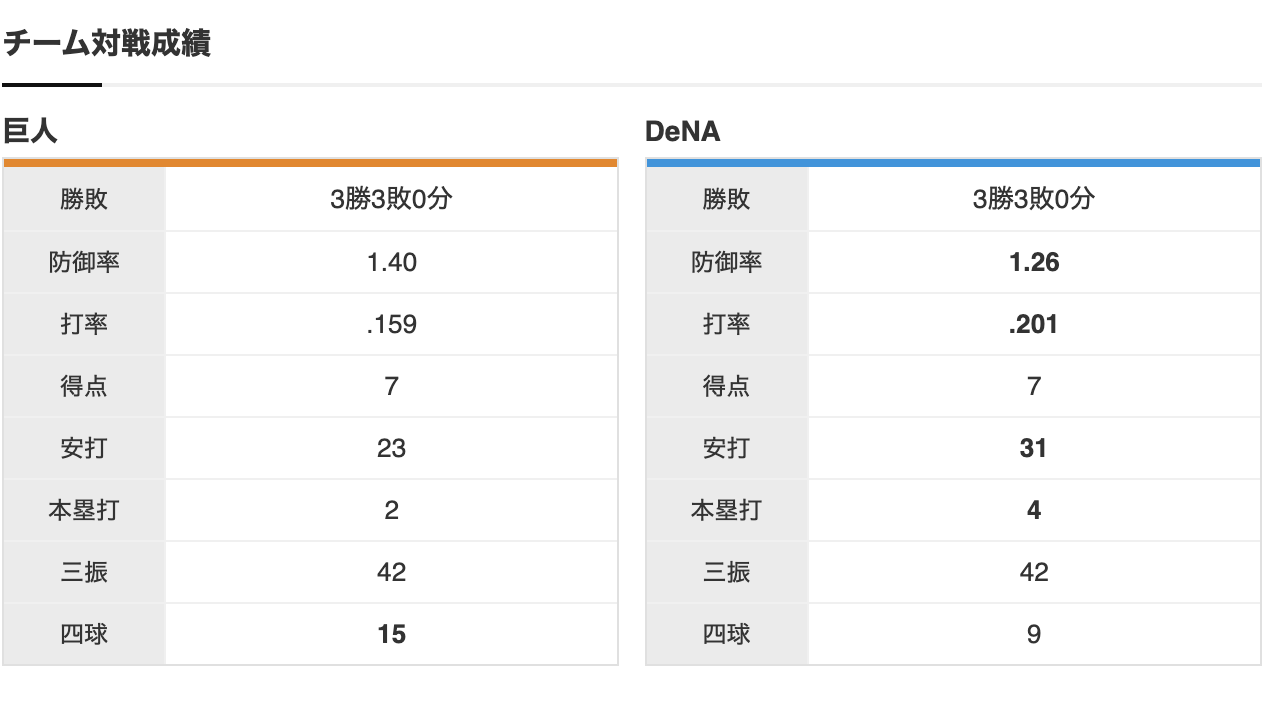Click the orange bar above 巨人 table
The height and width of the screenshot is (704, 1262).
click(310, 162)
